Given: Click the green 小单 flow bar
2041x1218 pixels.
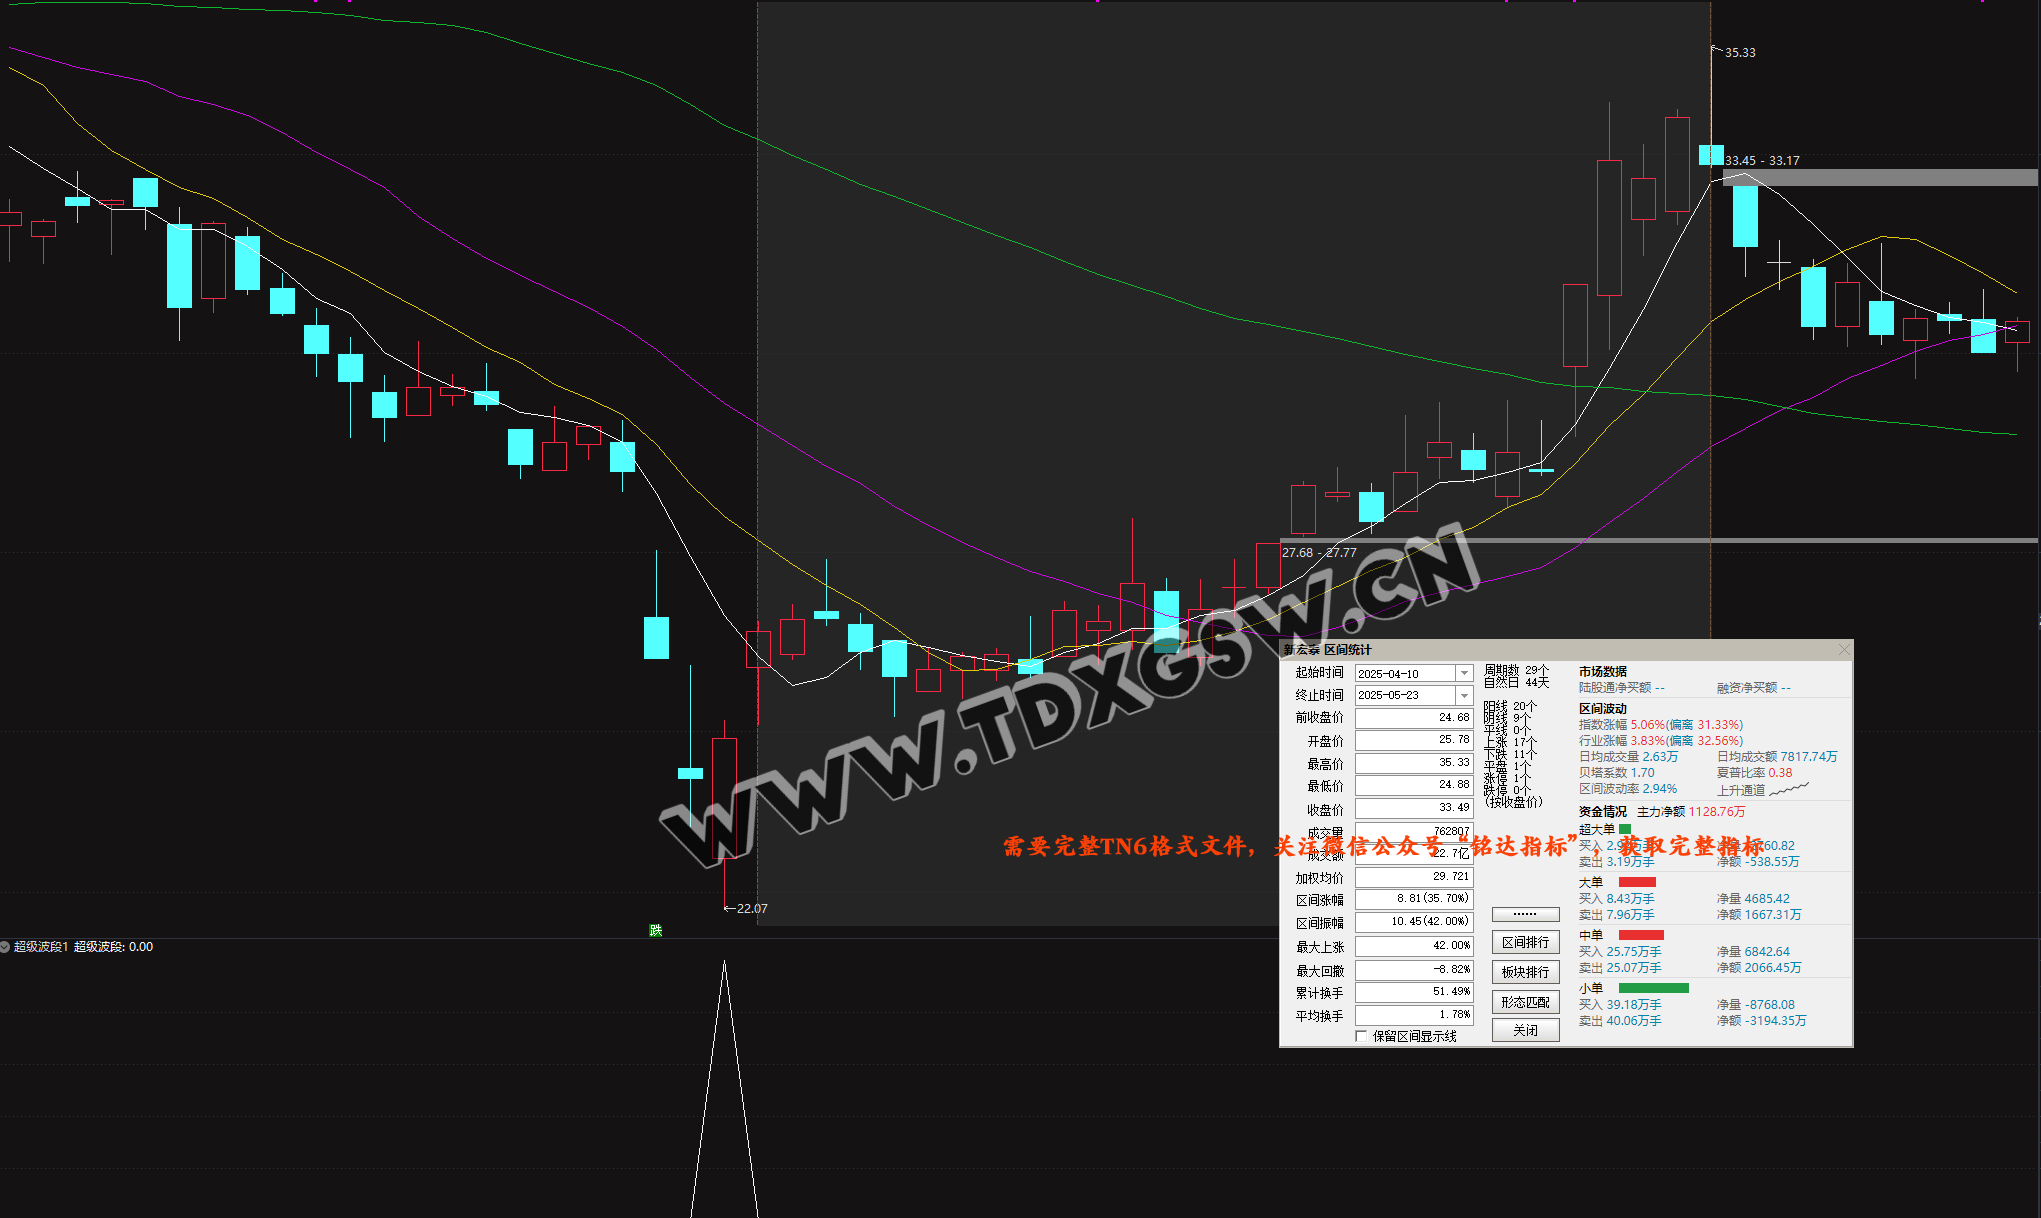Looking at the screenshot, I should point(1653,988).
